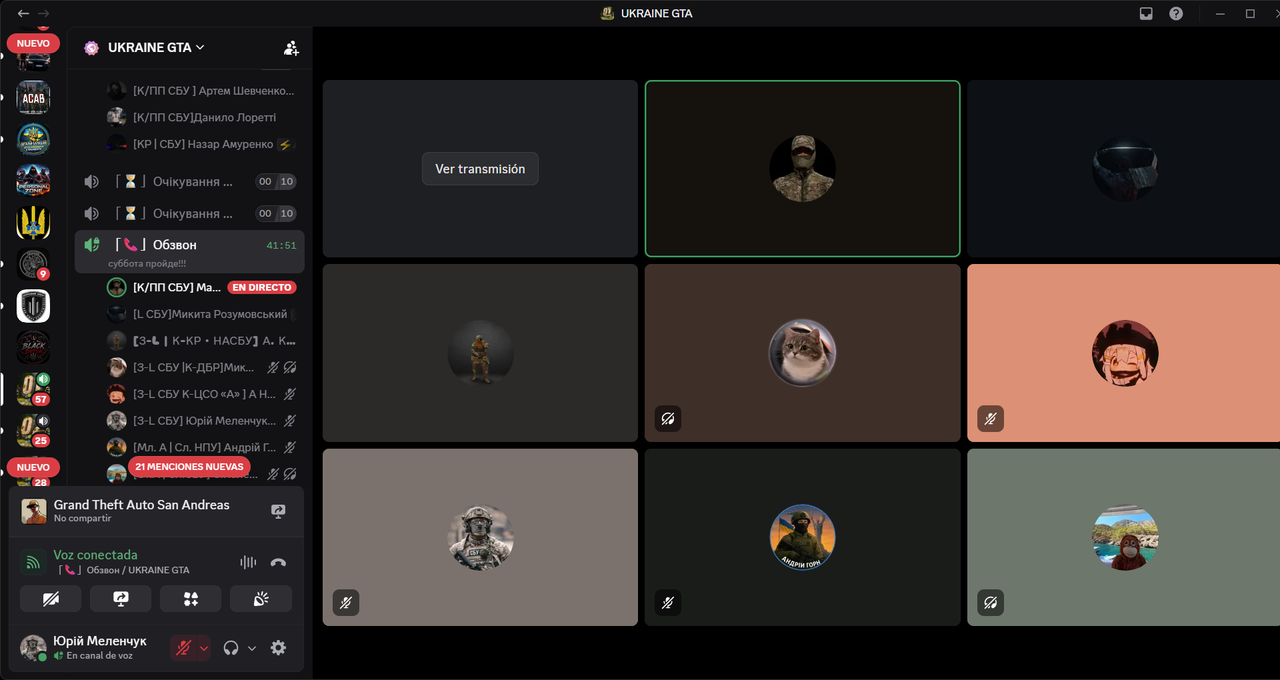This screenshot has width=1280, height=680.
Task: Select member Назар Амуренко
Action: 201,144
